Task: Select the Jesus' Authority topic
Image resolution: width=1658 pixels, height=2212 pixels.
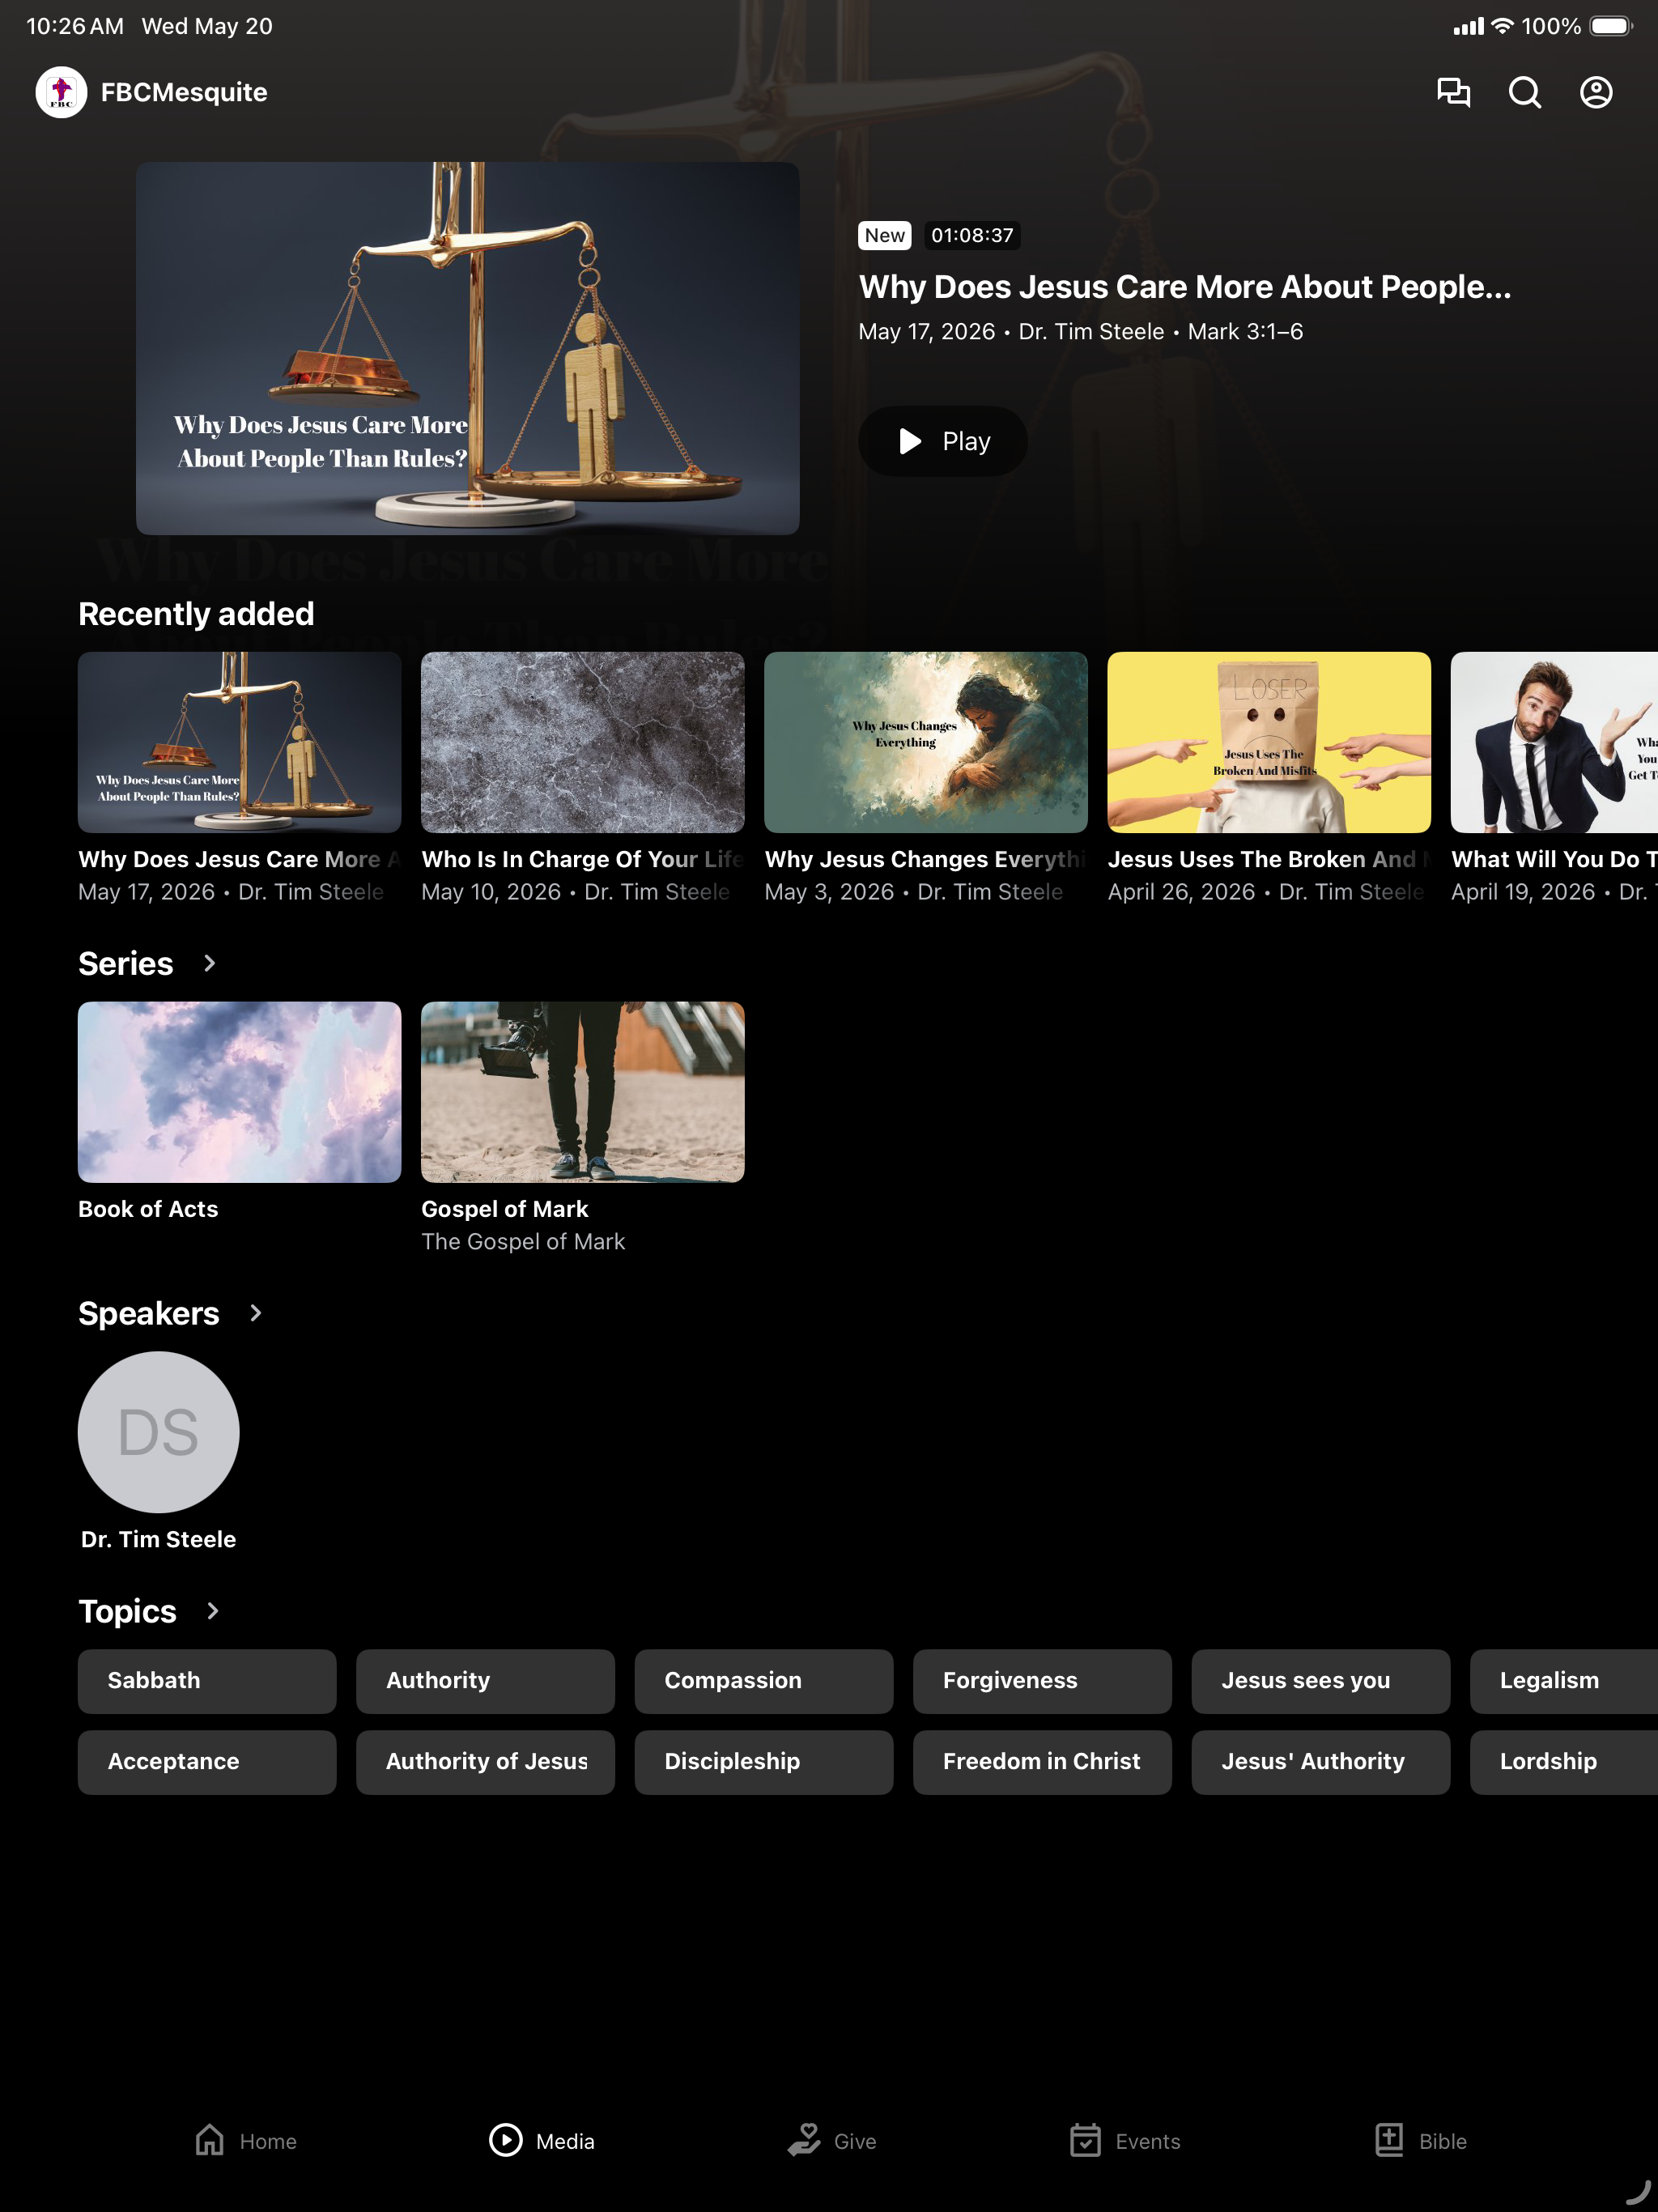Action: (1321, 1762)
